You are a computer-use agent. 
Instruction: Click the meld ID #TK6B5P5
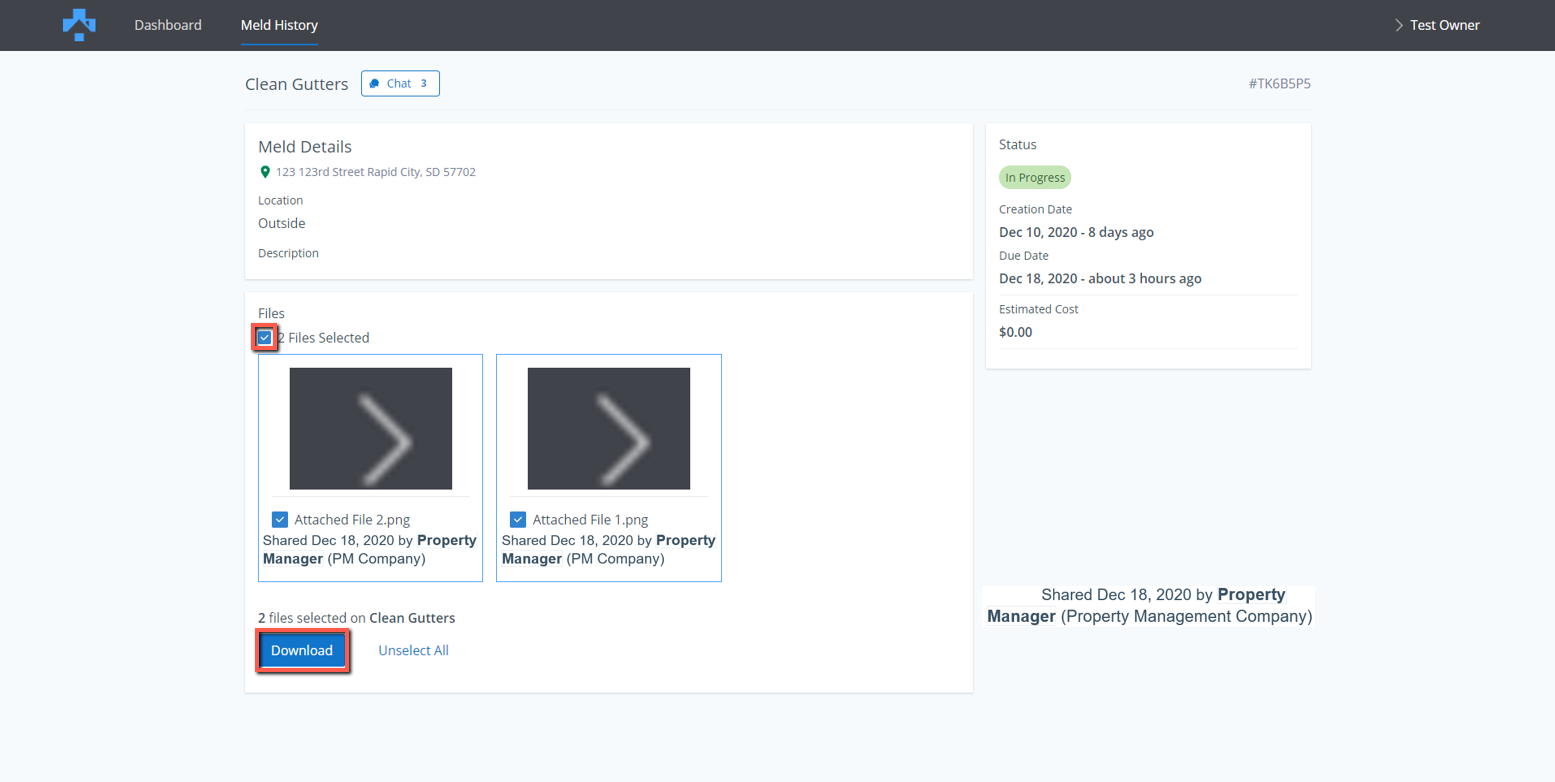(x=1279, y=84)
